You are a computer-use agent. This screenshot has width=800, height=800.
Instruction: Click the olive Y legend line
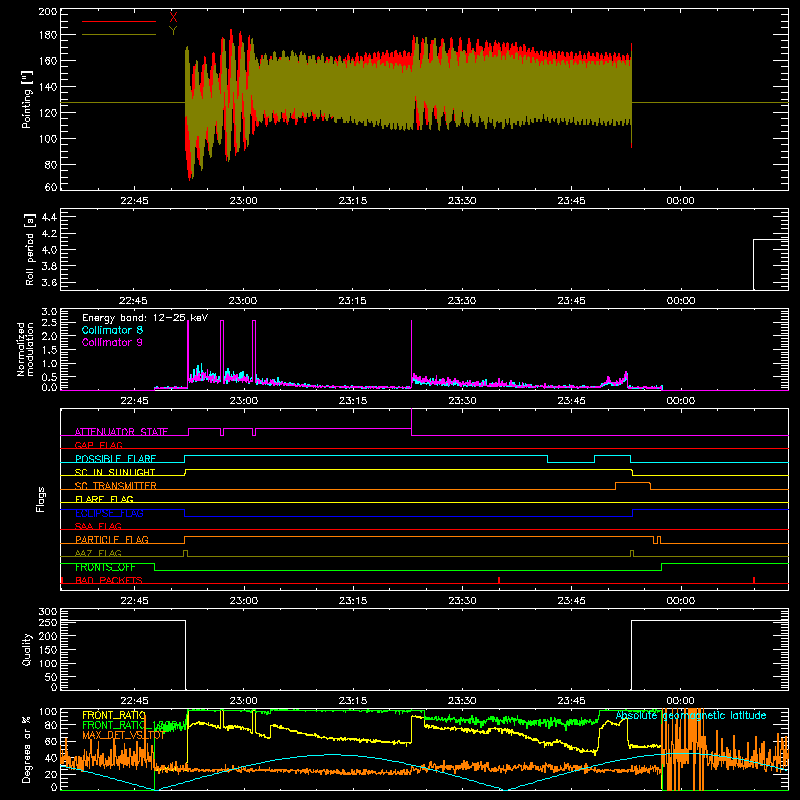click(x=119, y=35)
